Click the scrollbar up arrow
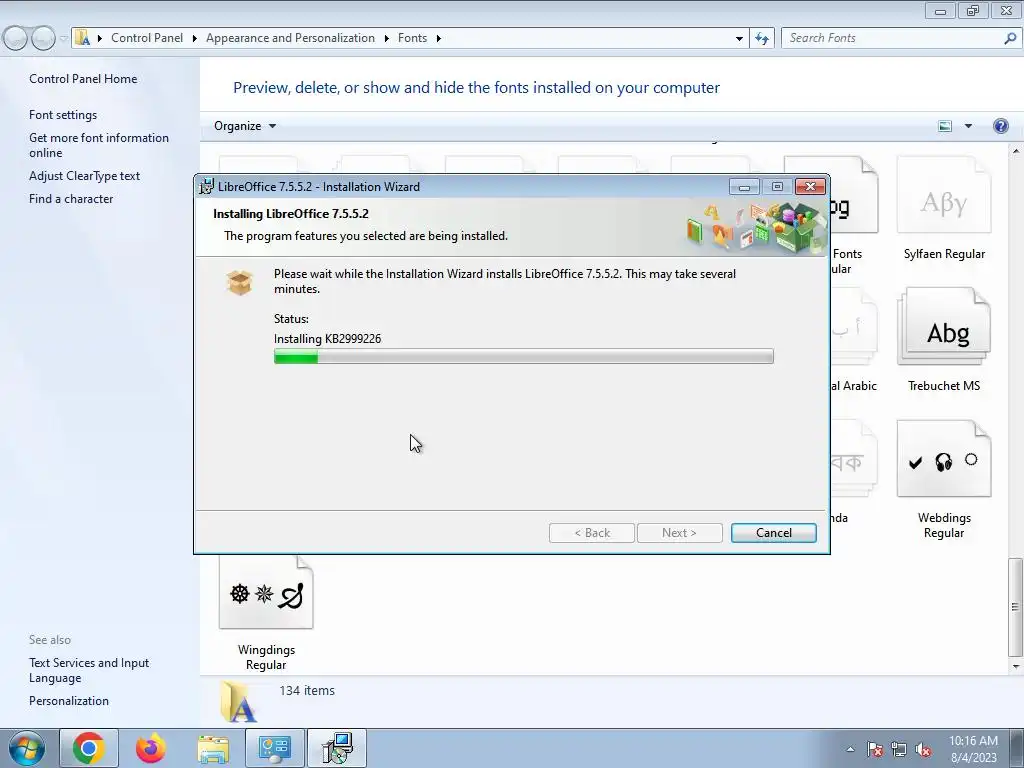The image size is (1024, 768). 1015,151
